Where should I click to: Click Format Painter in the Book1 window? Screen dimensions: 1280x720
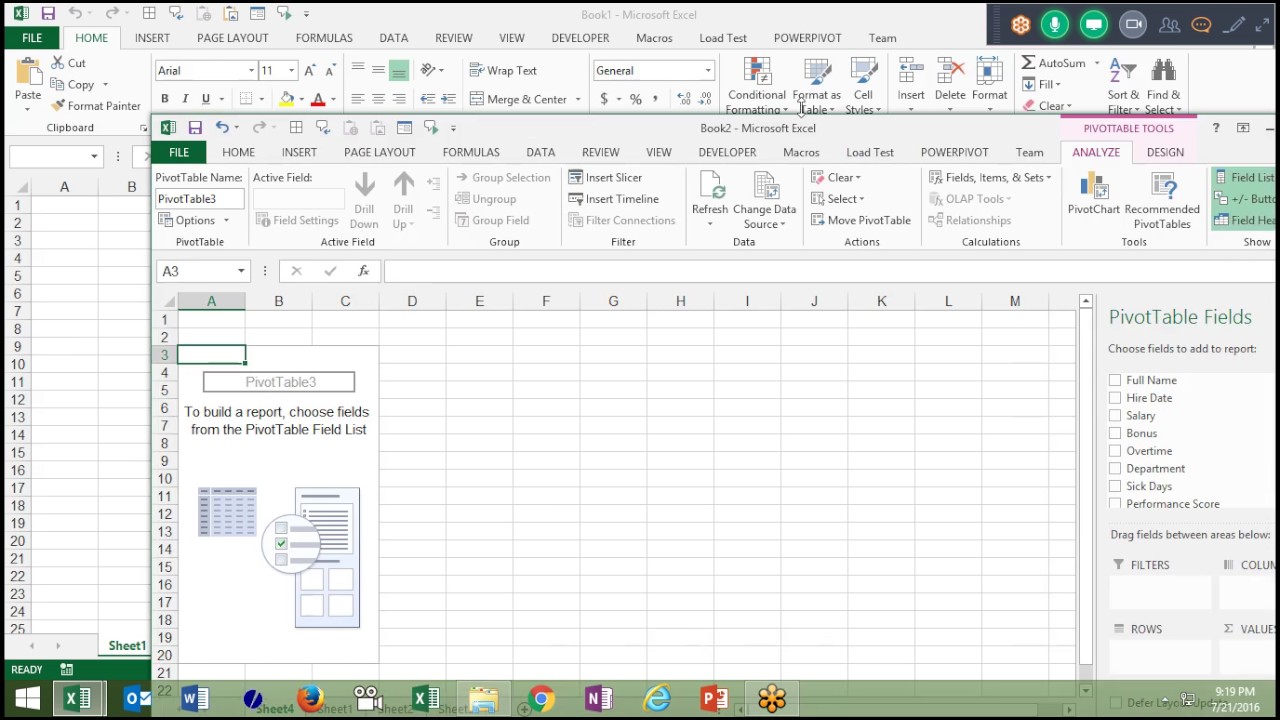[96, 106]
